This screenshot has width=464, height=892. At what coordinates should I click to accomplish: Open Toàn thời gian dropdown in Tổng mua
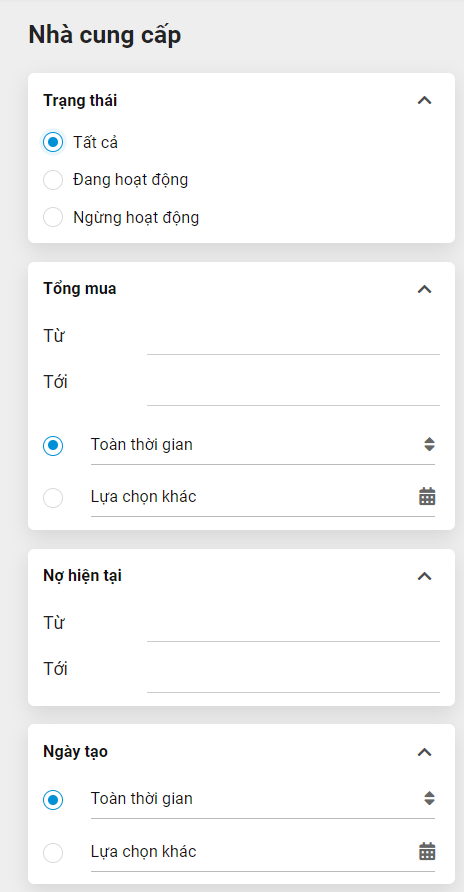tap(263, 445)
